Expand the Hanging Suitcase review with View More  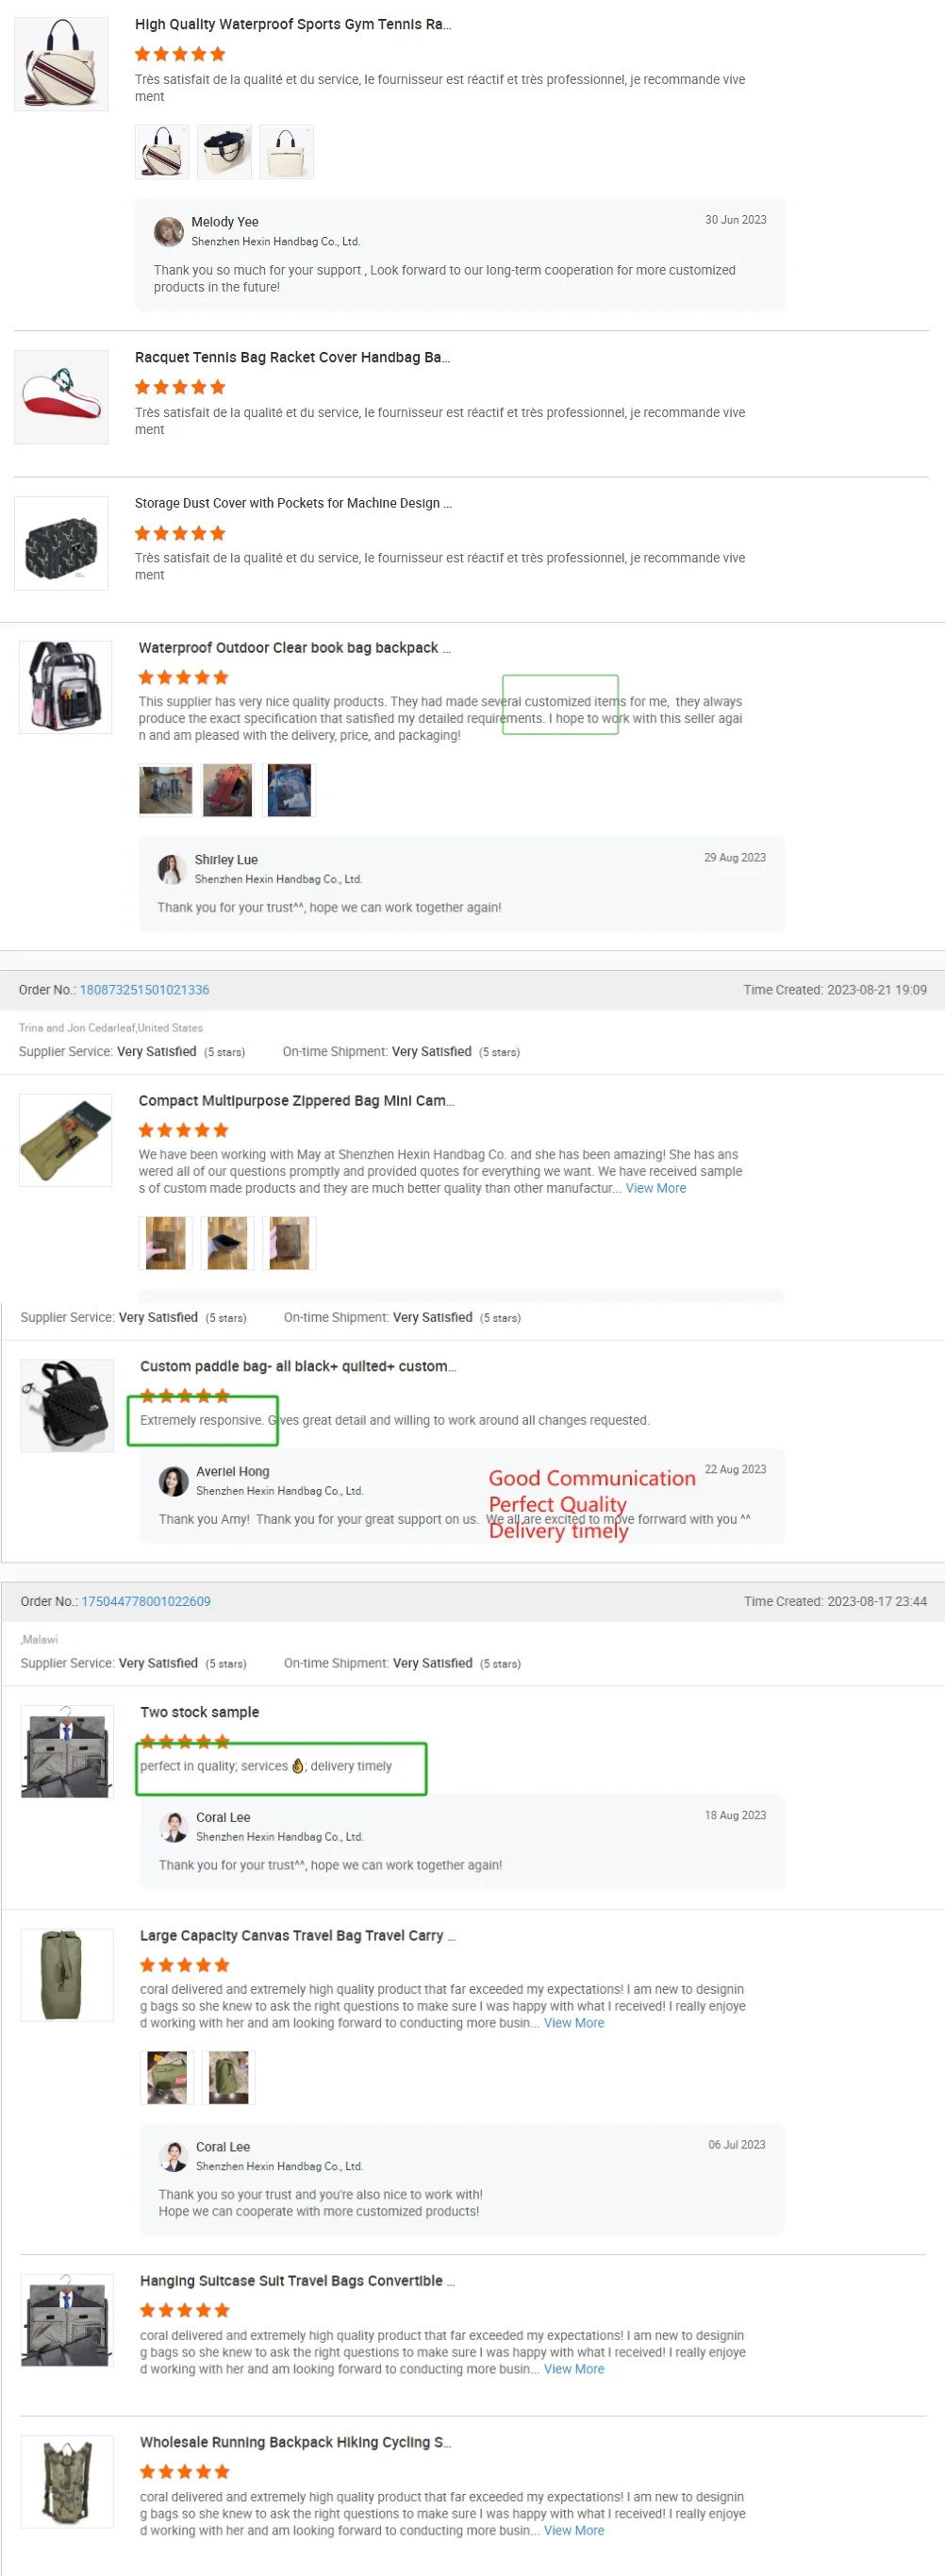point(574,2369)
